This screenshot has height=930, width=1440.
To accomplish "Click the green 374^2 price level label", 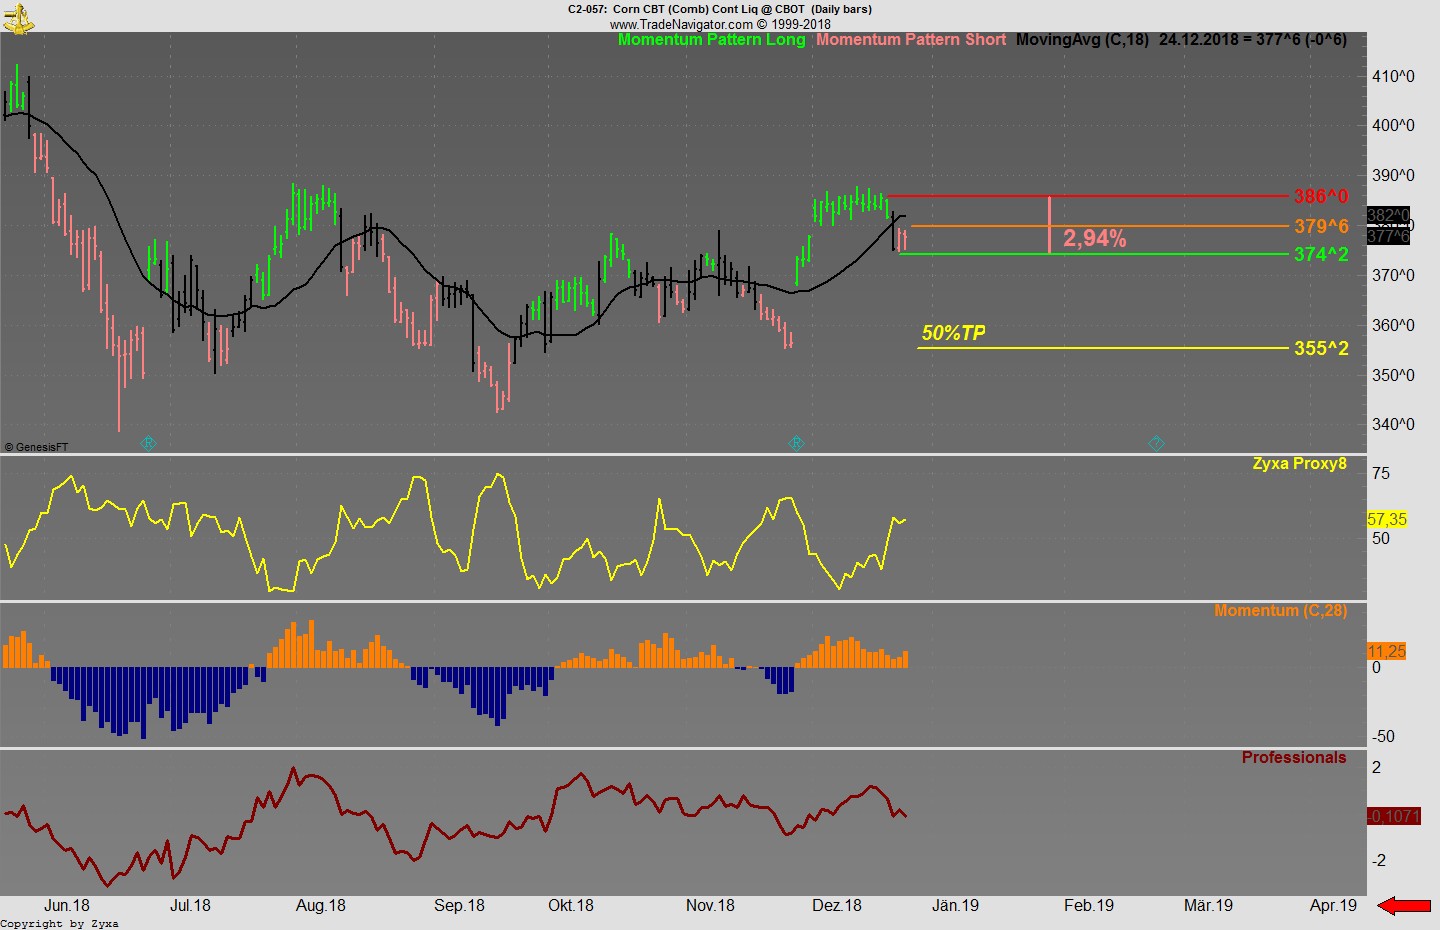I will click(x=1321, y=255).
